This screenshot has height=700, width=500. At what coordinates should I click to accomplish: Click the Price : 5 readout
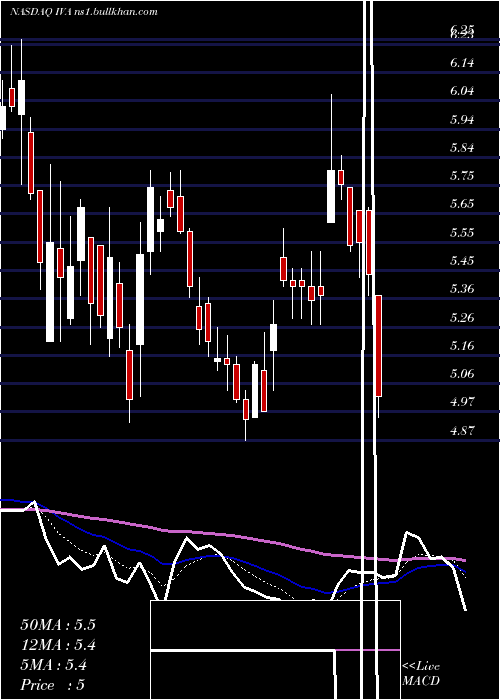[x=52, y=685]
